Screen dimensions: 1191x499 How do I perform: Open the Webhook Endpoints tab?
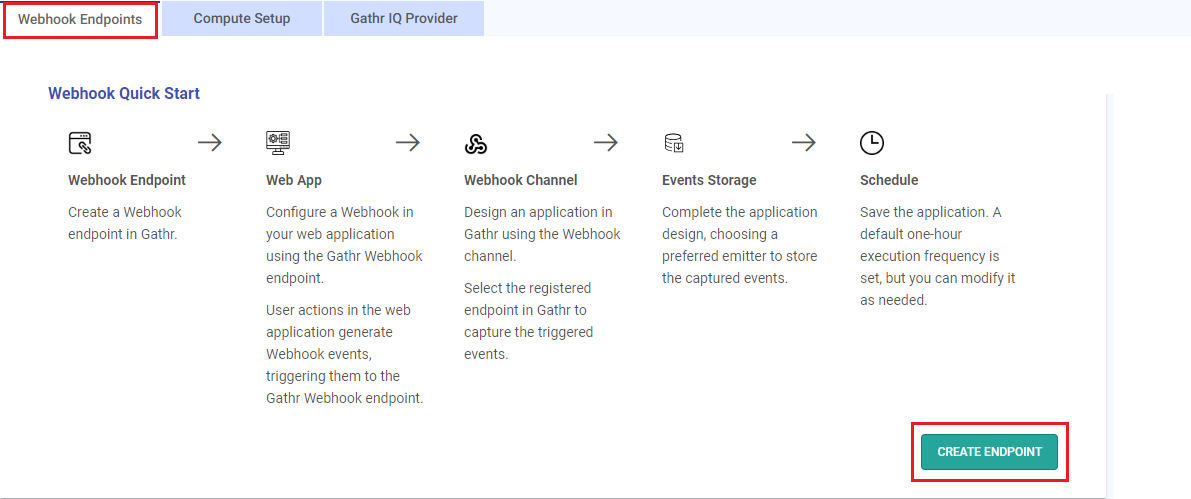tap(80, 19)
